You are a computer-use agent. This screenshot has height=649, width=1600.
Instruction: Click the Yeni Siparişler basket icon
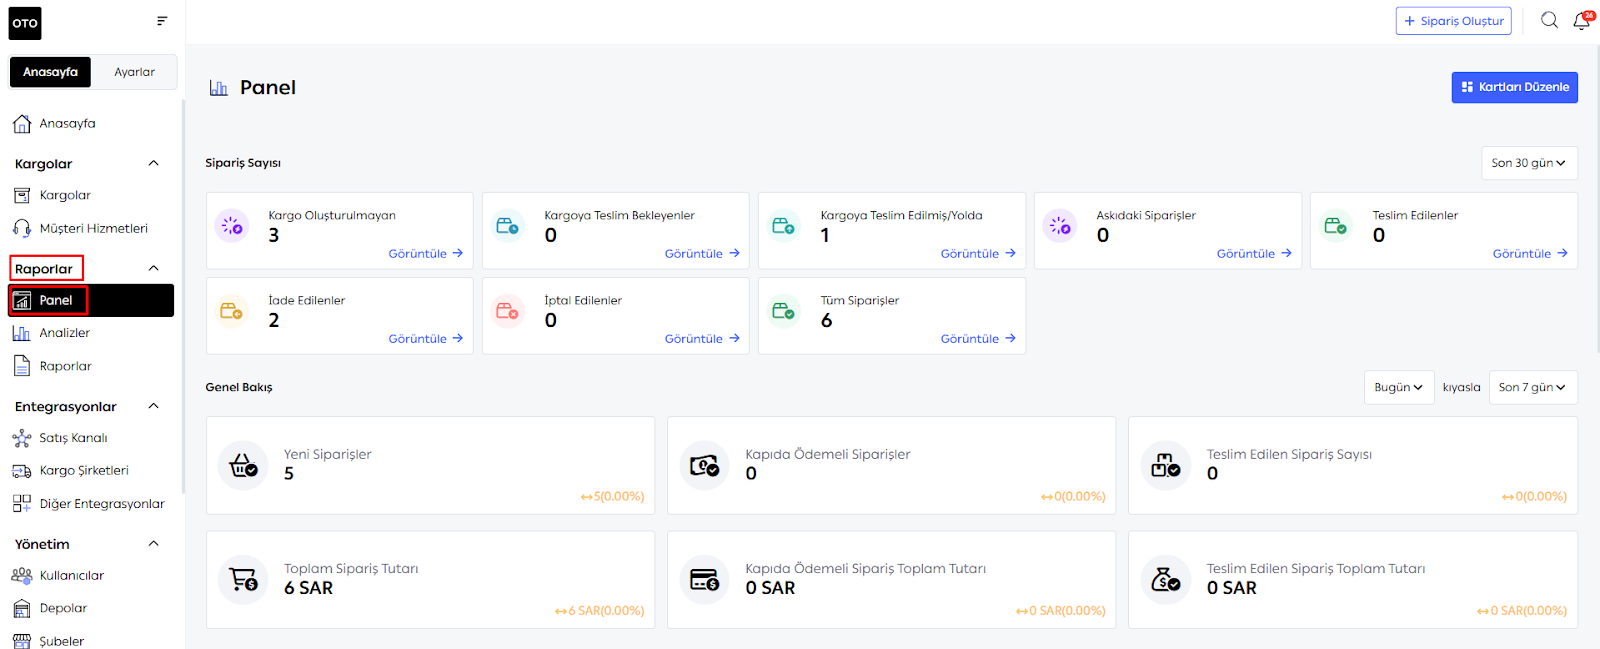(x=244, y=466)
